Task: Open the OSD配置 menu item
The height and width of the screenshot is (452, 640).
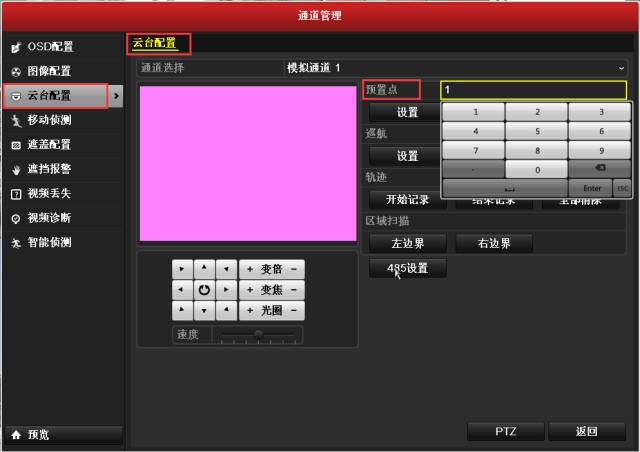Action: click(50, 47)
